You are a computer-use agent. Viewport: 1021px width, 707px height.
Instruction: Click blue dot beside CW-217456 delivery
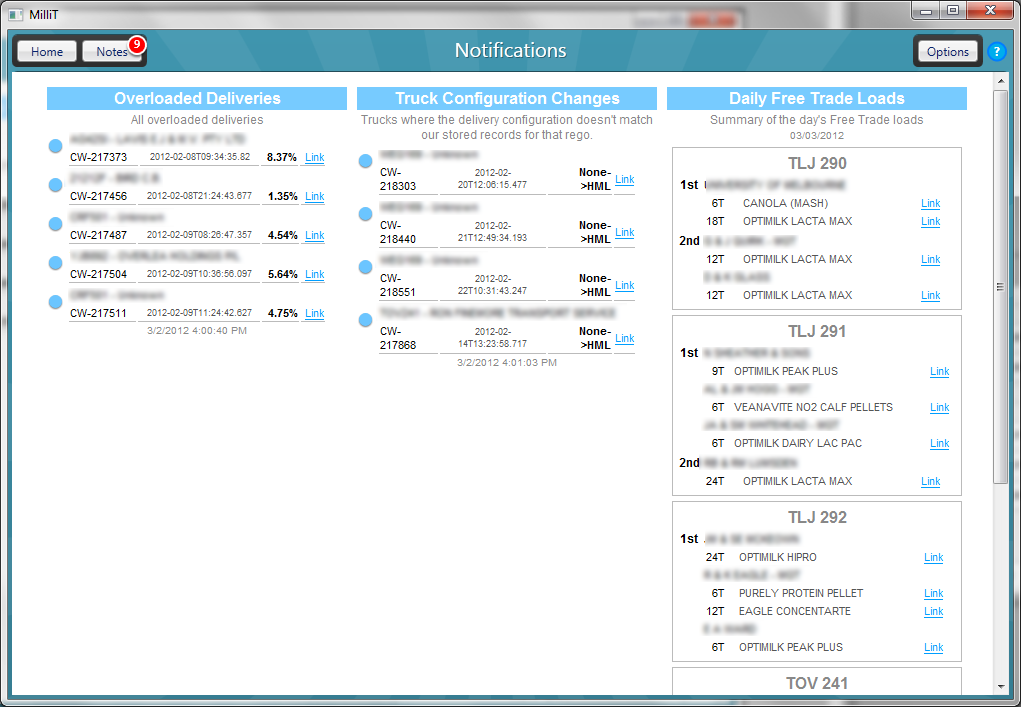pyautogui.click(x=56, y=185)
